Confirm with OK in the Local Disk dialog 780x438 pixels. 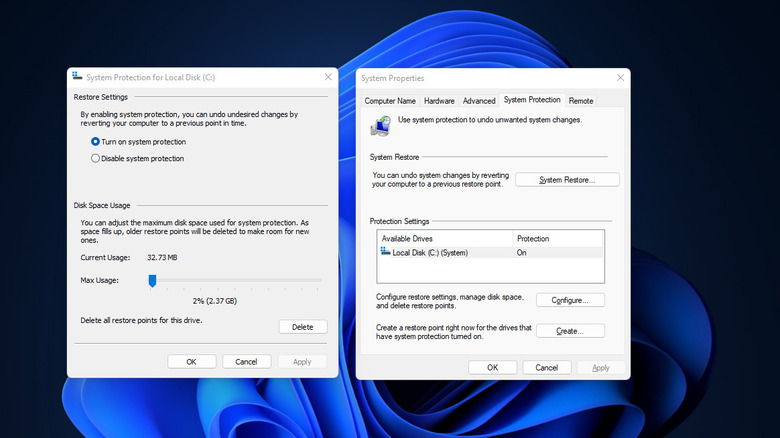tap(191, 362)
